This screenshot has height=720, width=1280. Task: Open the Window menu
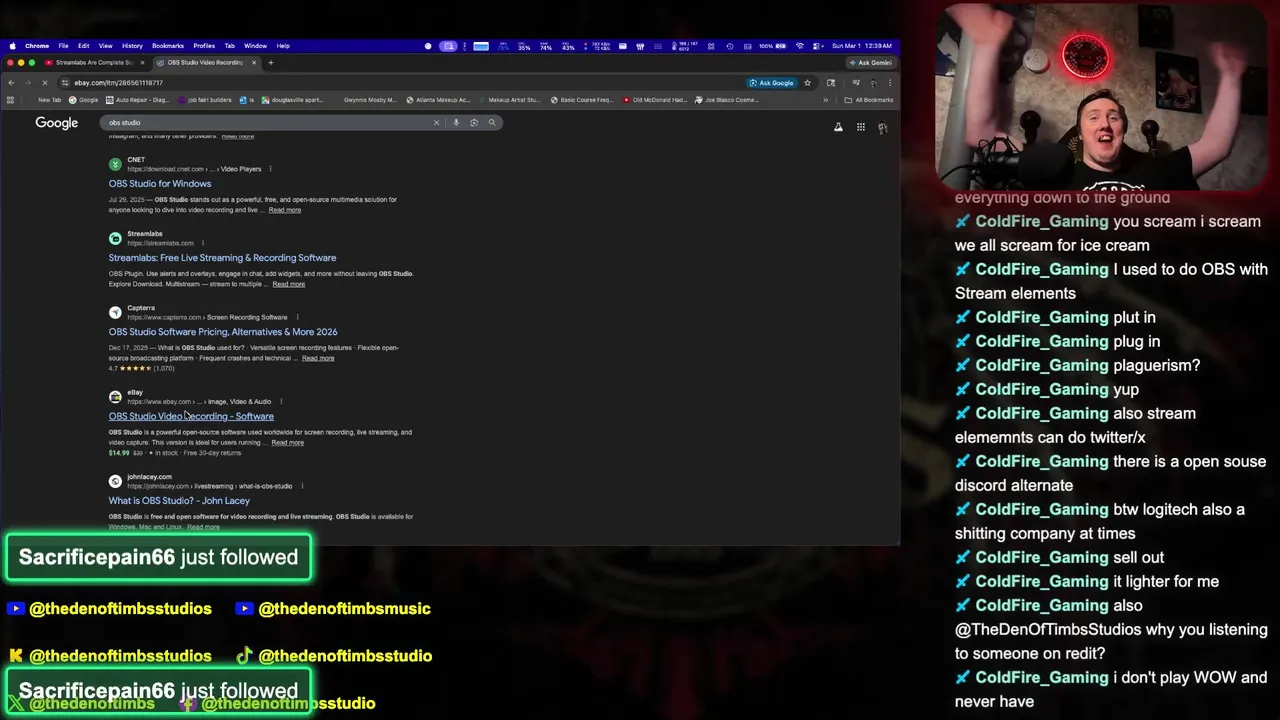click(255, 46)
